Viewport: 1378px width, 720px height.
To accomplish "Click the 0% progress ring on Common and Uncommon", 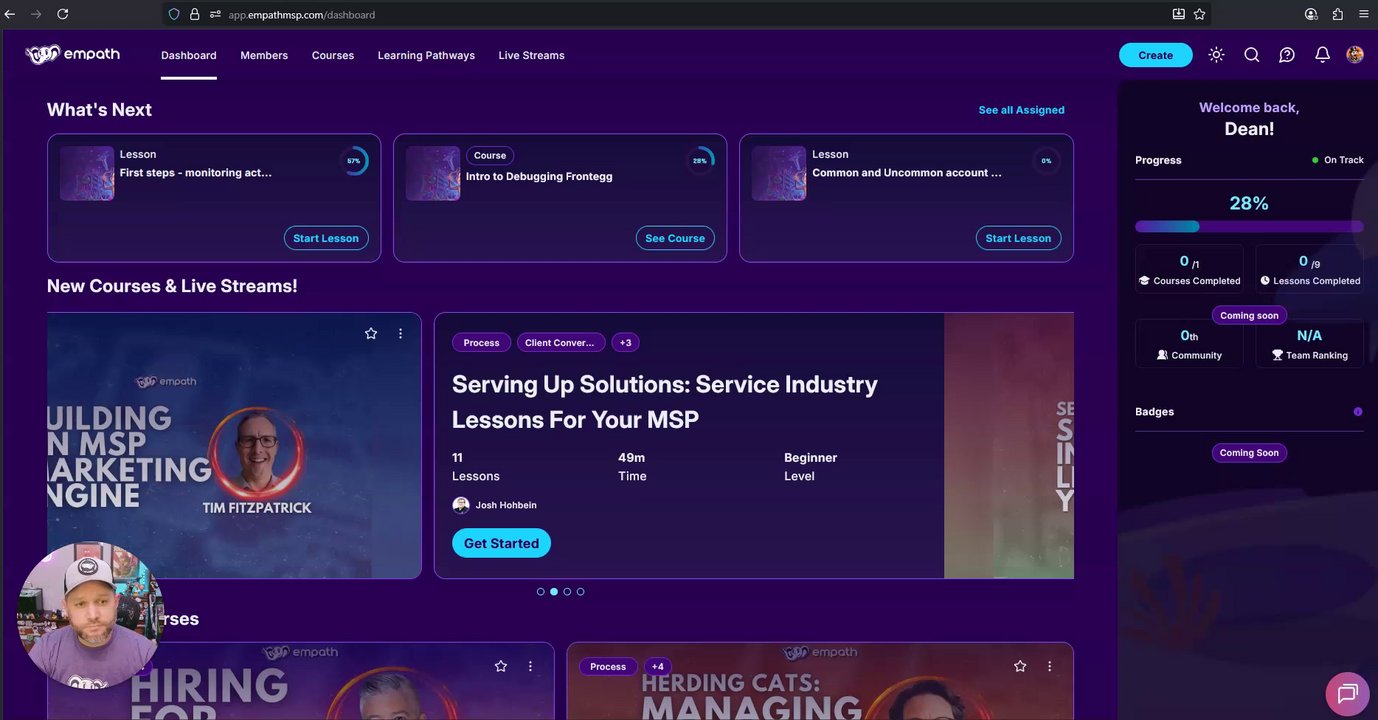I will pos(1046,161).
